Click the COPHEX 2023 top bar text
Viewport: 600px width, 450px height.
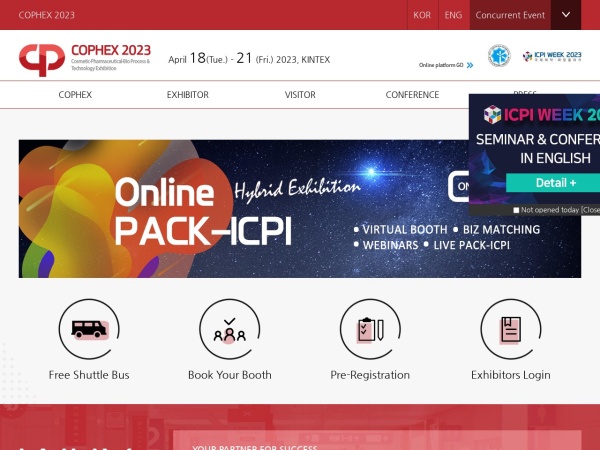point(47,15)
